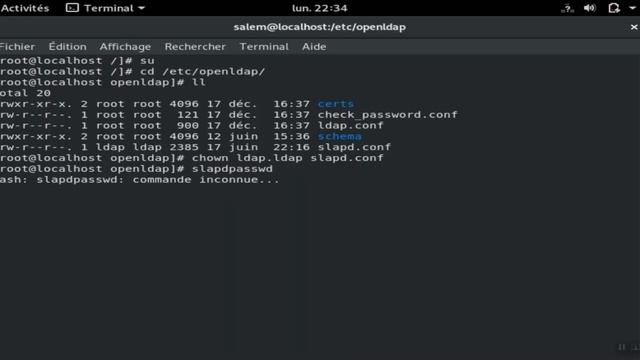This screenshot has width=640, height=360.
Task: Click the 'otal 20' line
Action: (25, 93)
